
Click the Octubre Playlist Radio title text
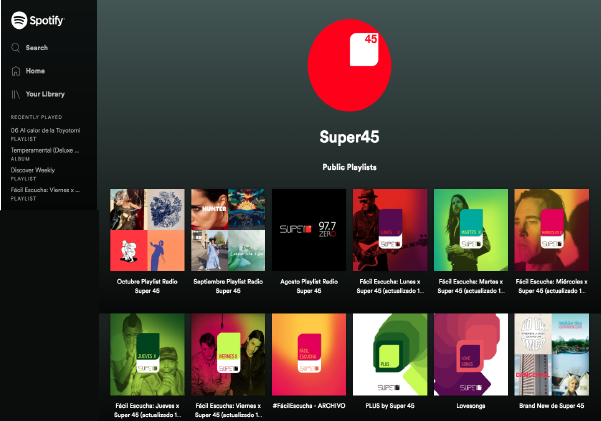[147, 286]
